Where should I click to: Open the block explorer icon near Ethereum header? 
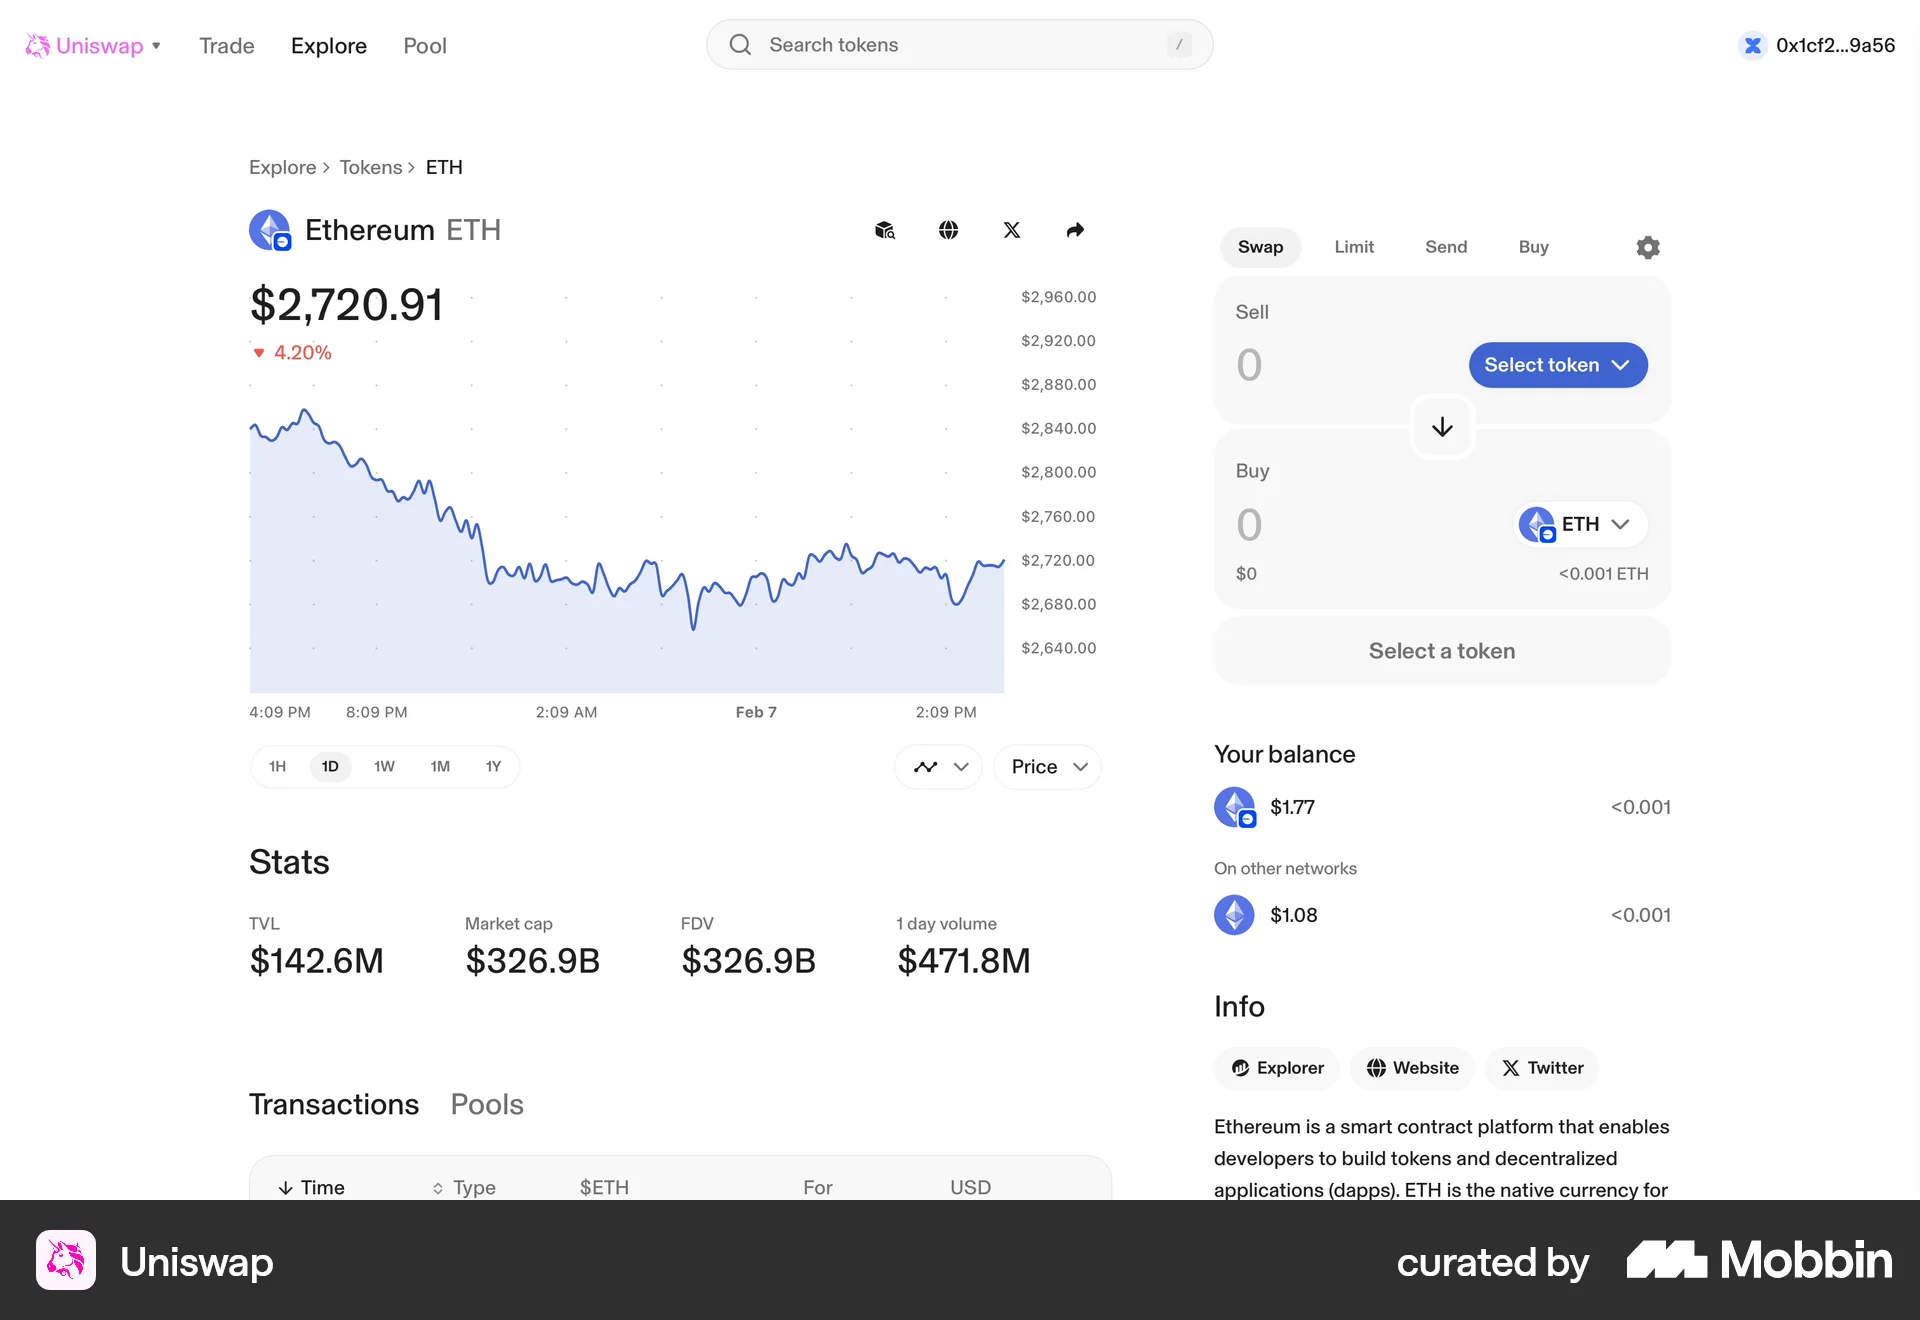coord(884,230)
